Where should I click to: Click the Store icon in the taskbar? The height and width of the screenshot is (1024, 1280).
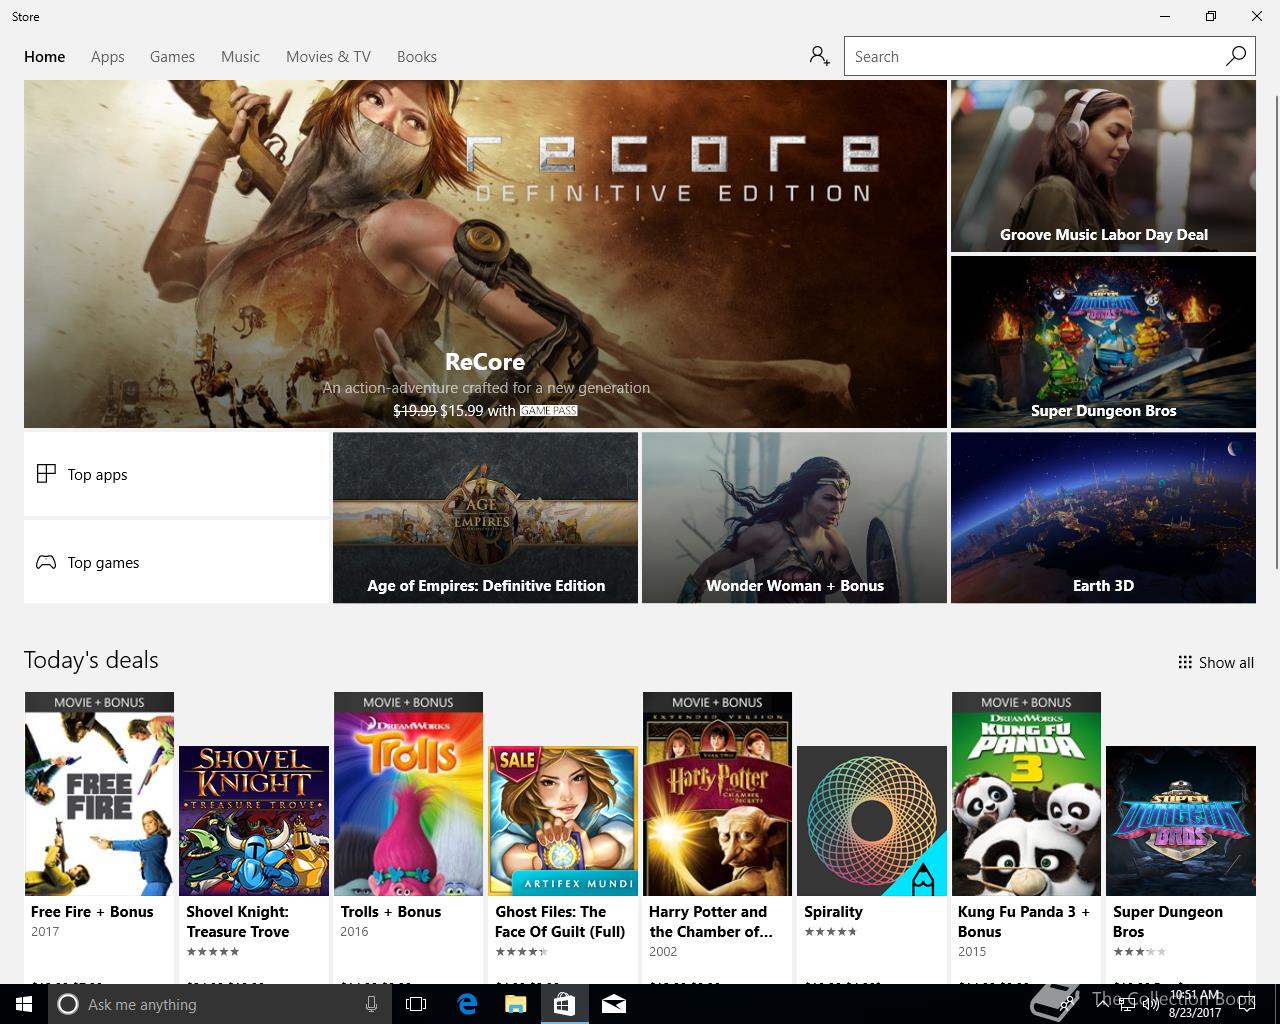pyautogui.click(x=564, y=1004)
